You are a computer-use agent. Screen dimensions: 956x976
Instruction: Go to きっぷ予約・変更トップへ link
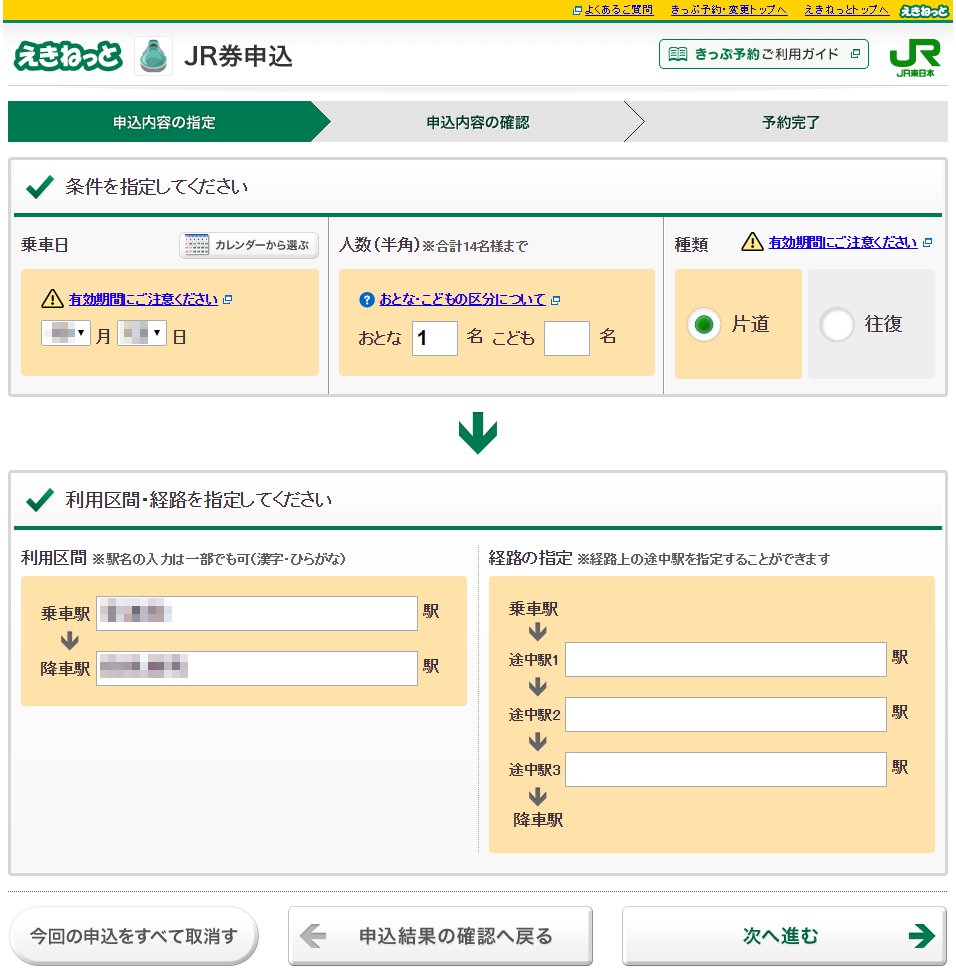pos(729,10)
